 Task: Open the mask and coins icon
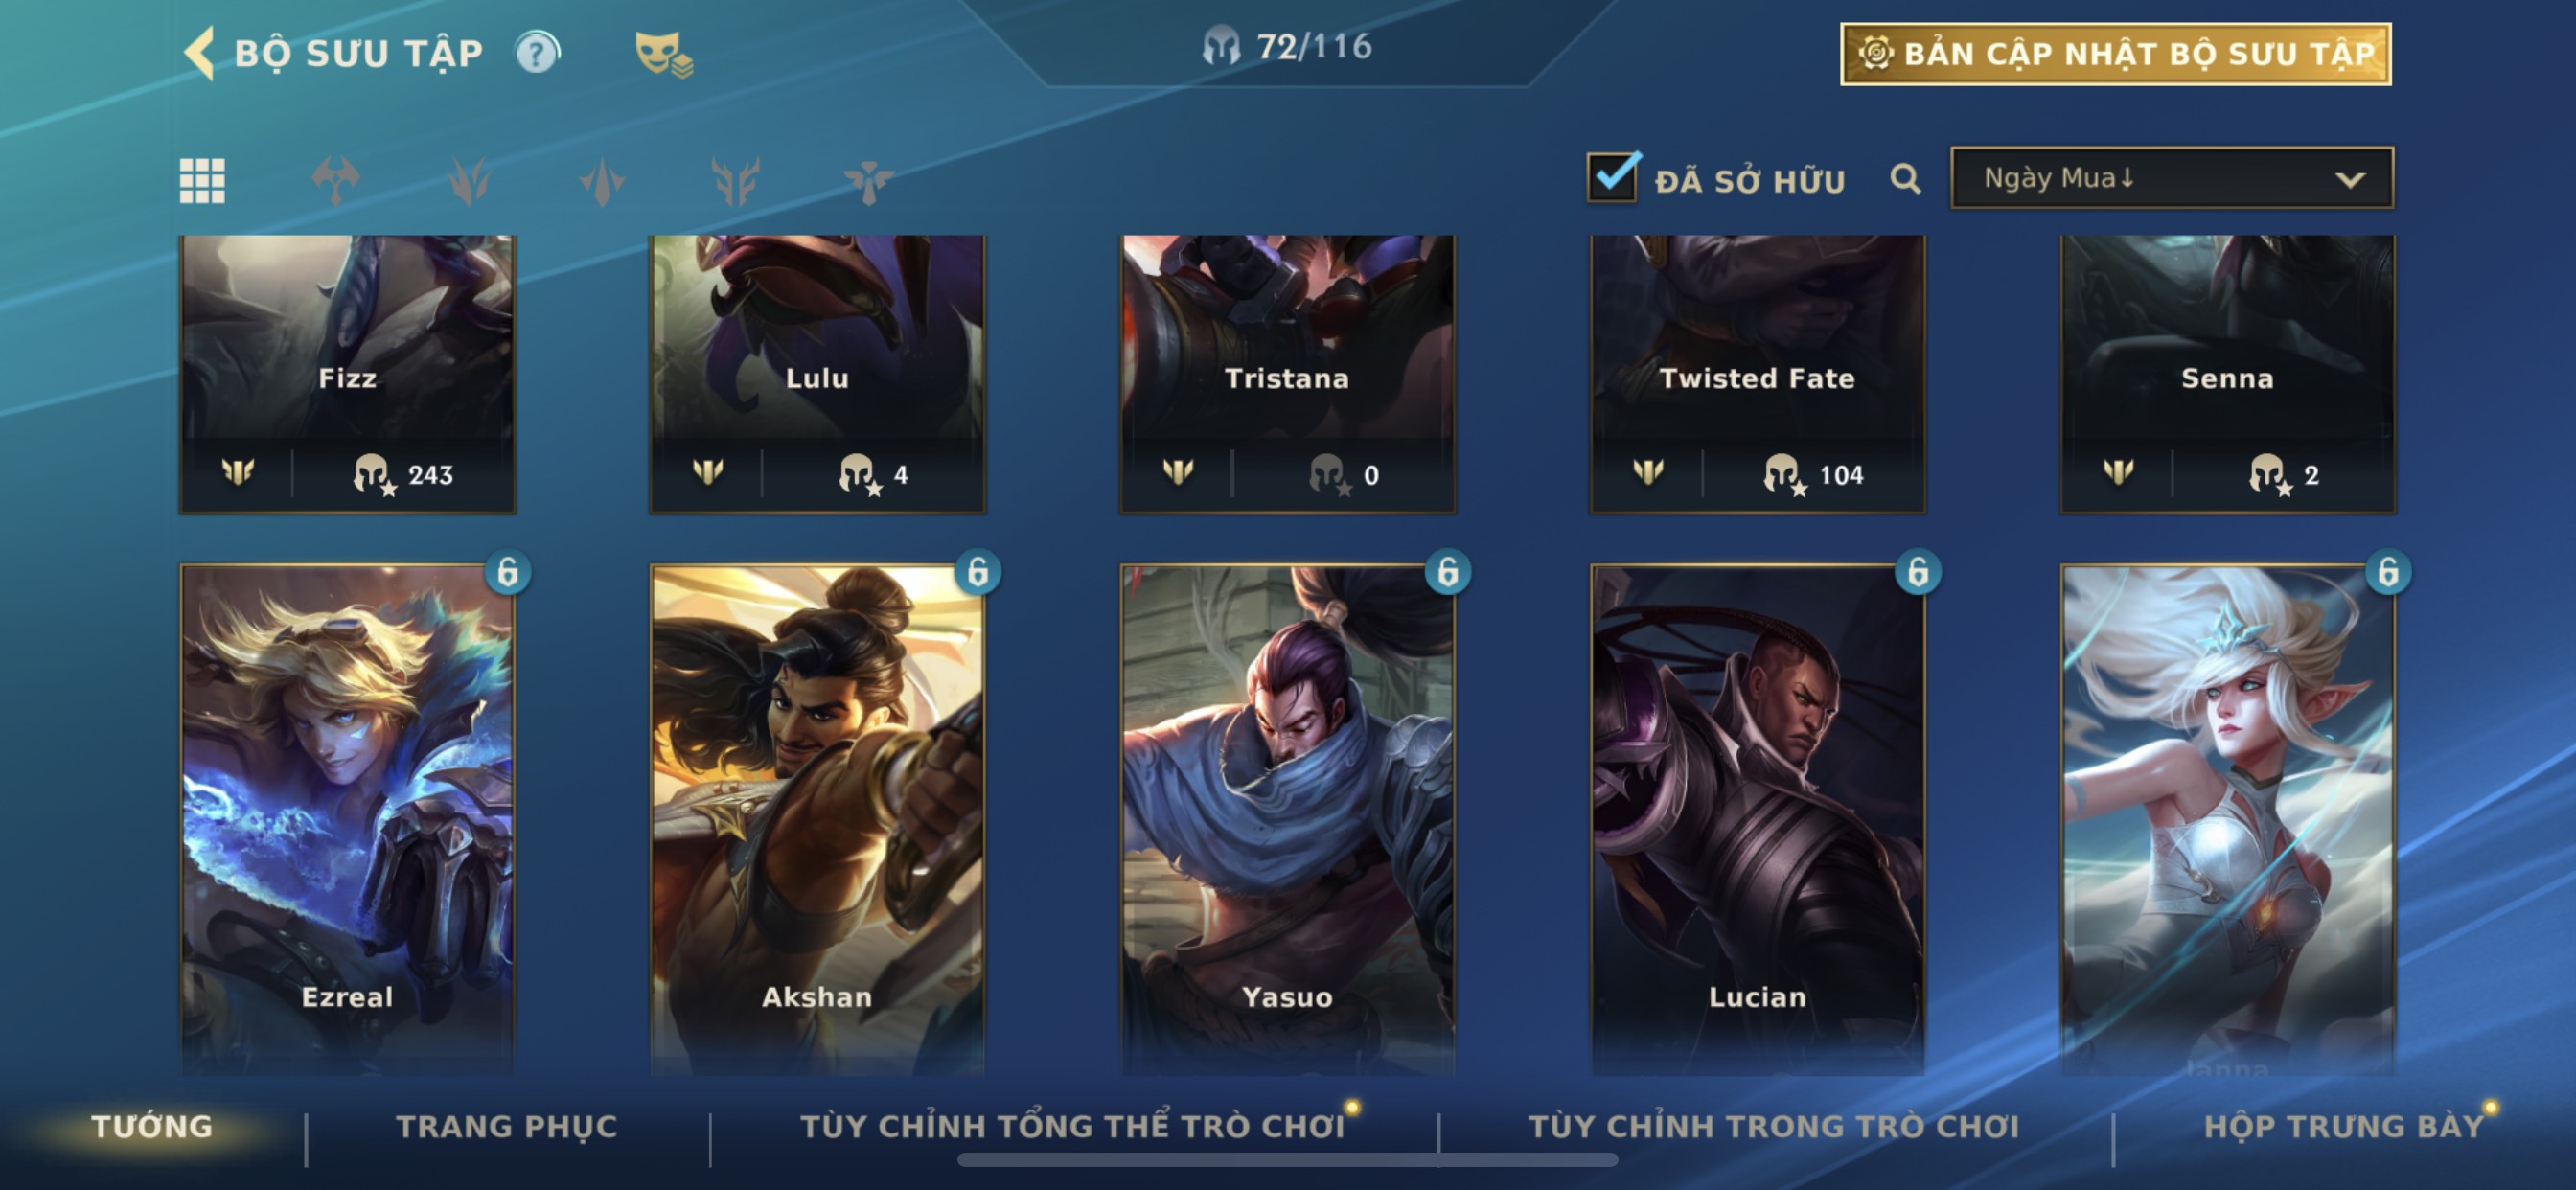coord(663,54)
